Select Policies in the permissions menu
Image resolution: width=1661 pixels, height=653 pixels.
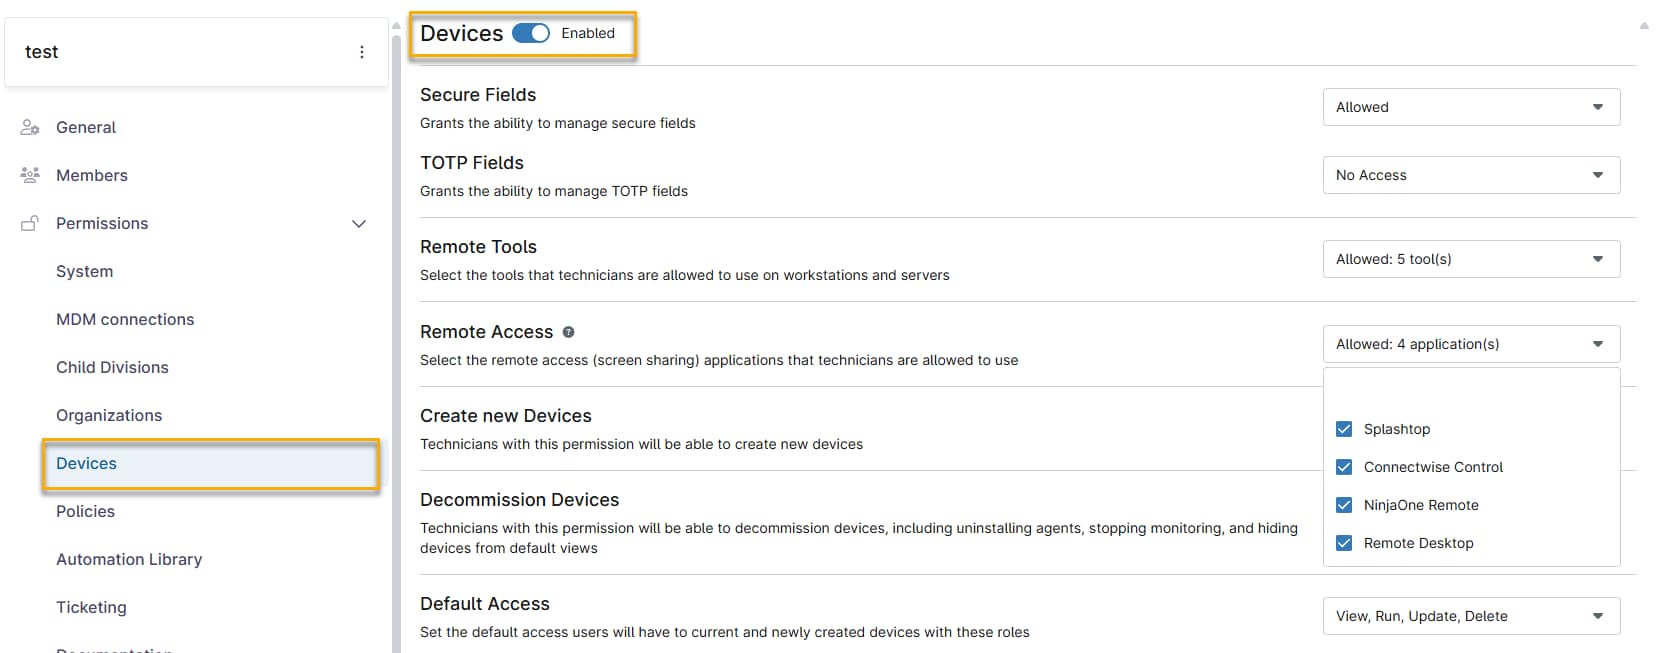click(85, 511)
